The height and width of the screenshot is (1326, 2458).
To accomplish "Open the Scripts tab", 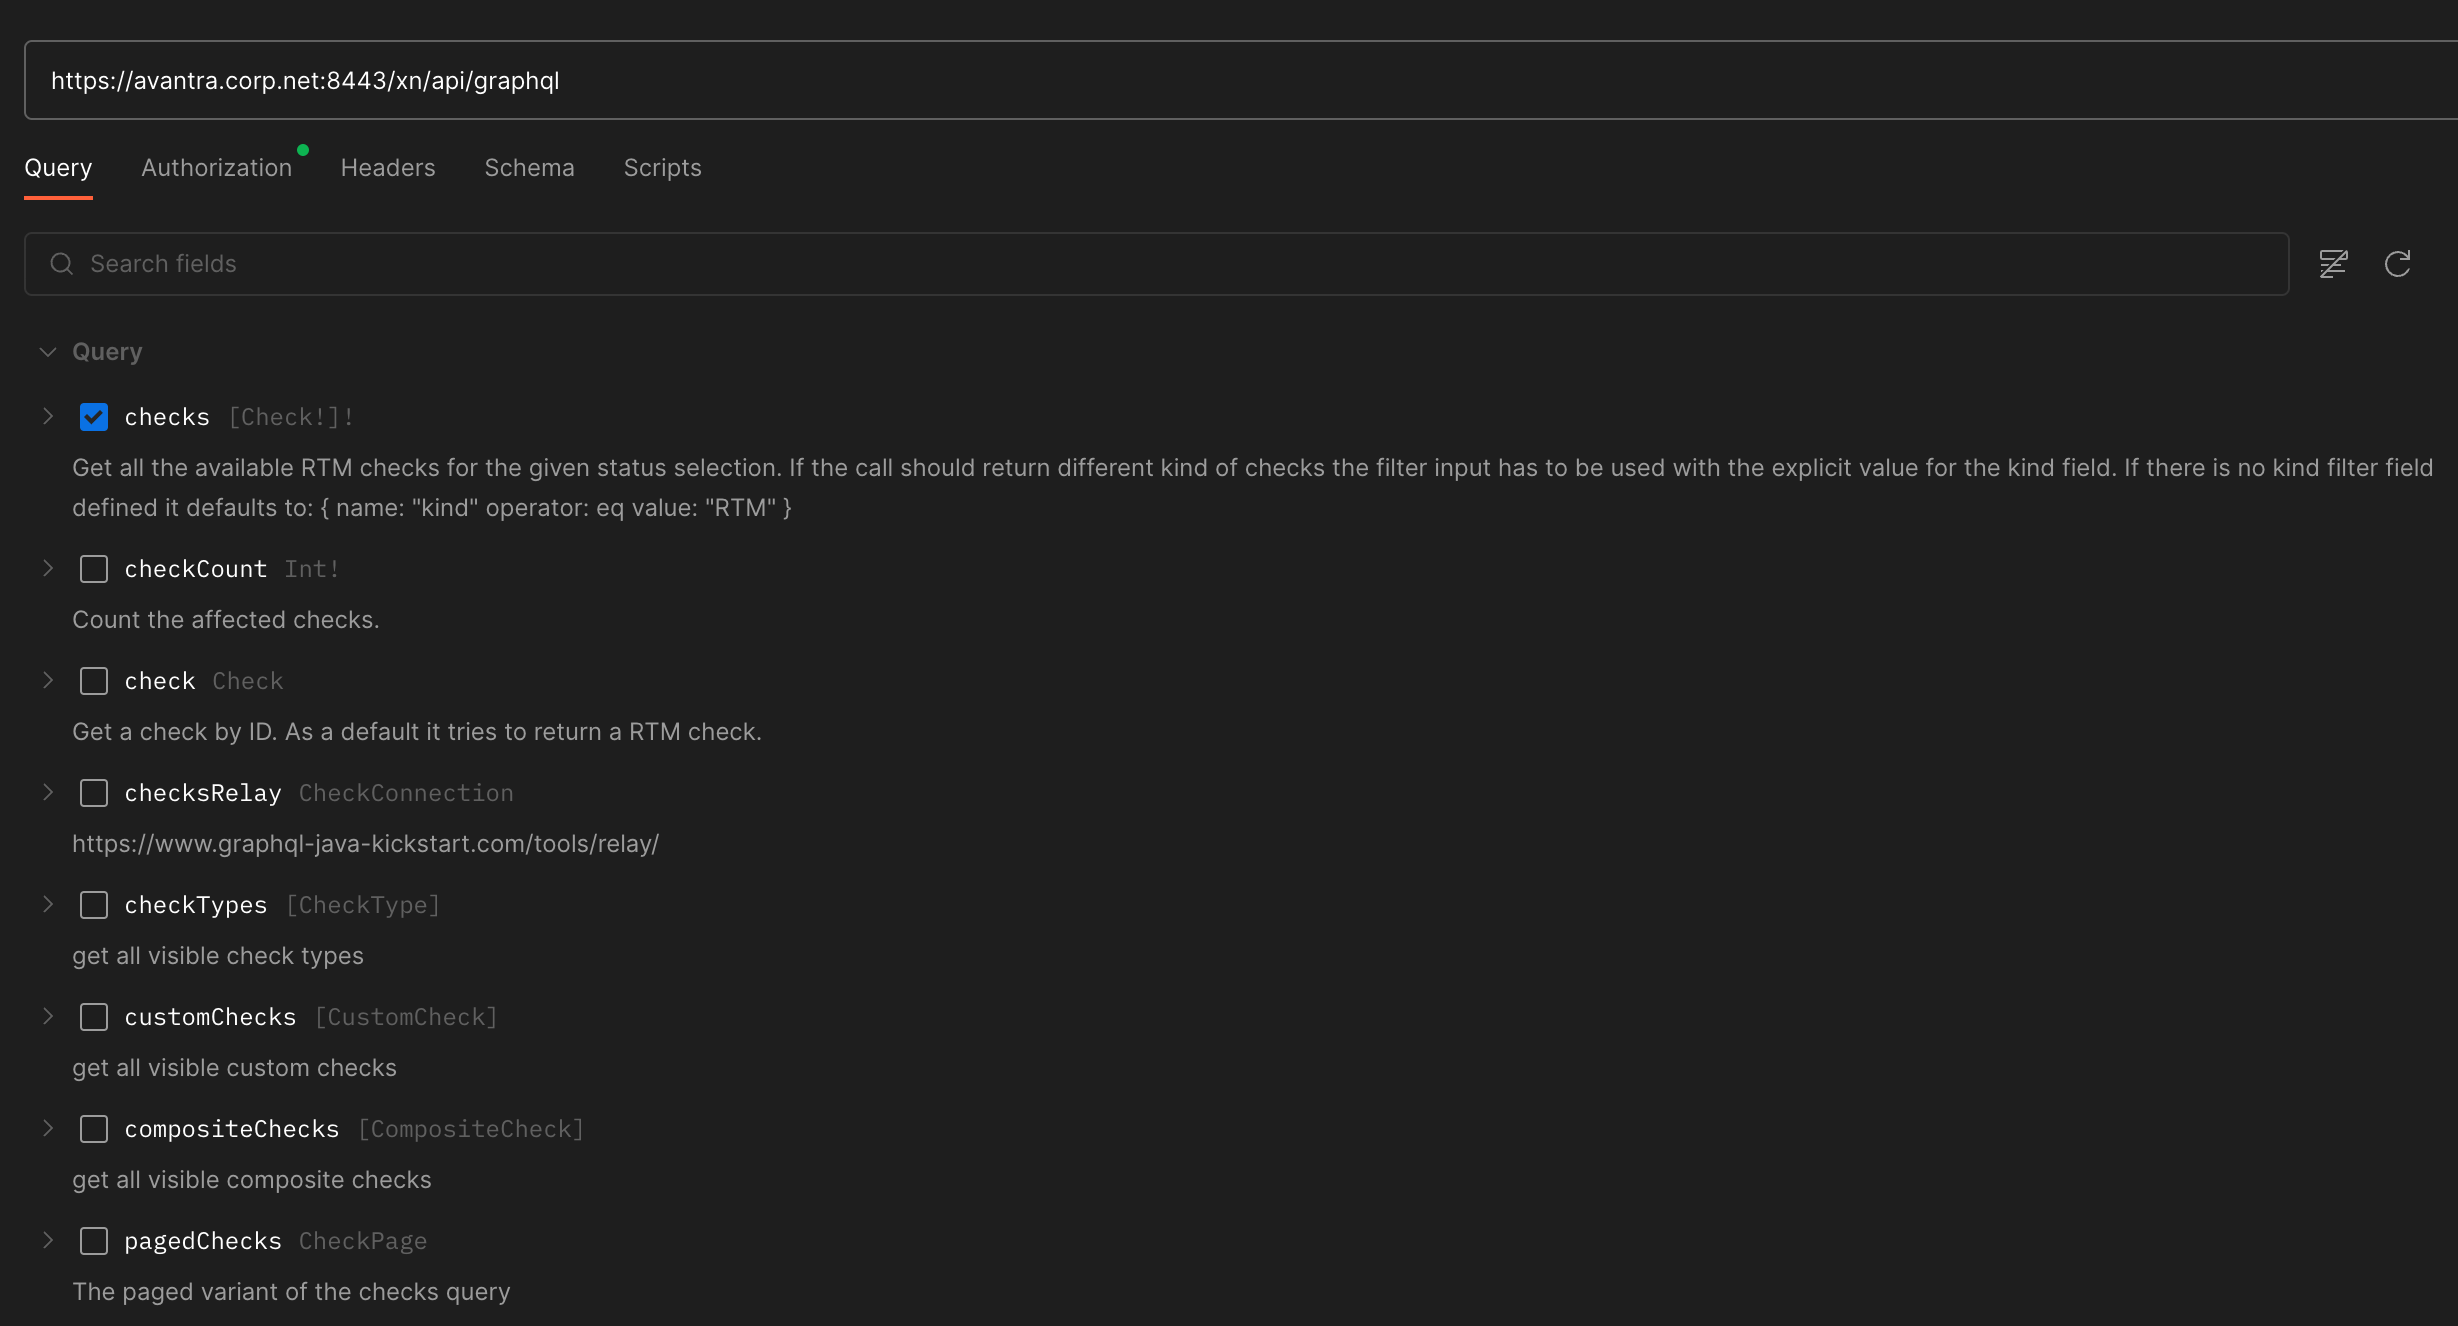I will [x=662, y=168].
